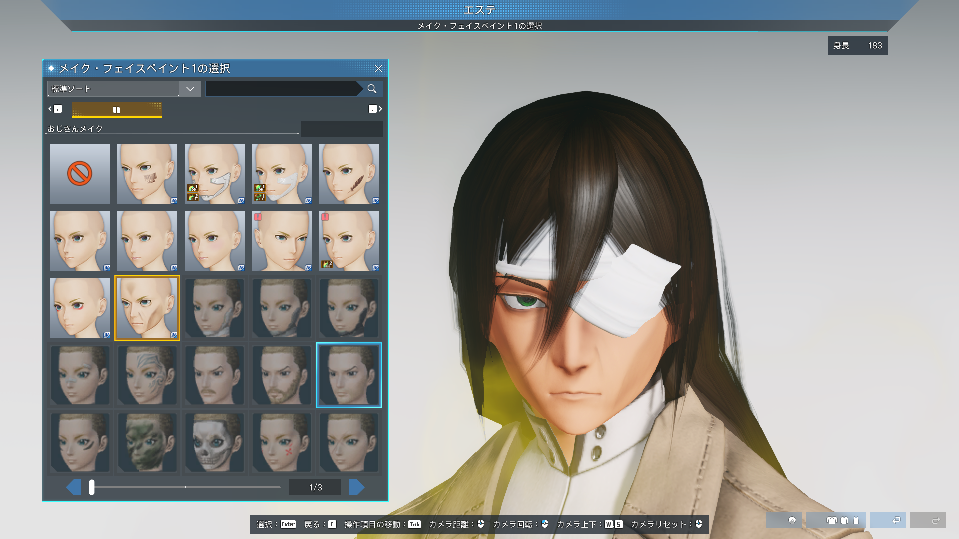Click the Enter select hint in the help bar

point(276,524)
